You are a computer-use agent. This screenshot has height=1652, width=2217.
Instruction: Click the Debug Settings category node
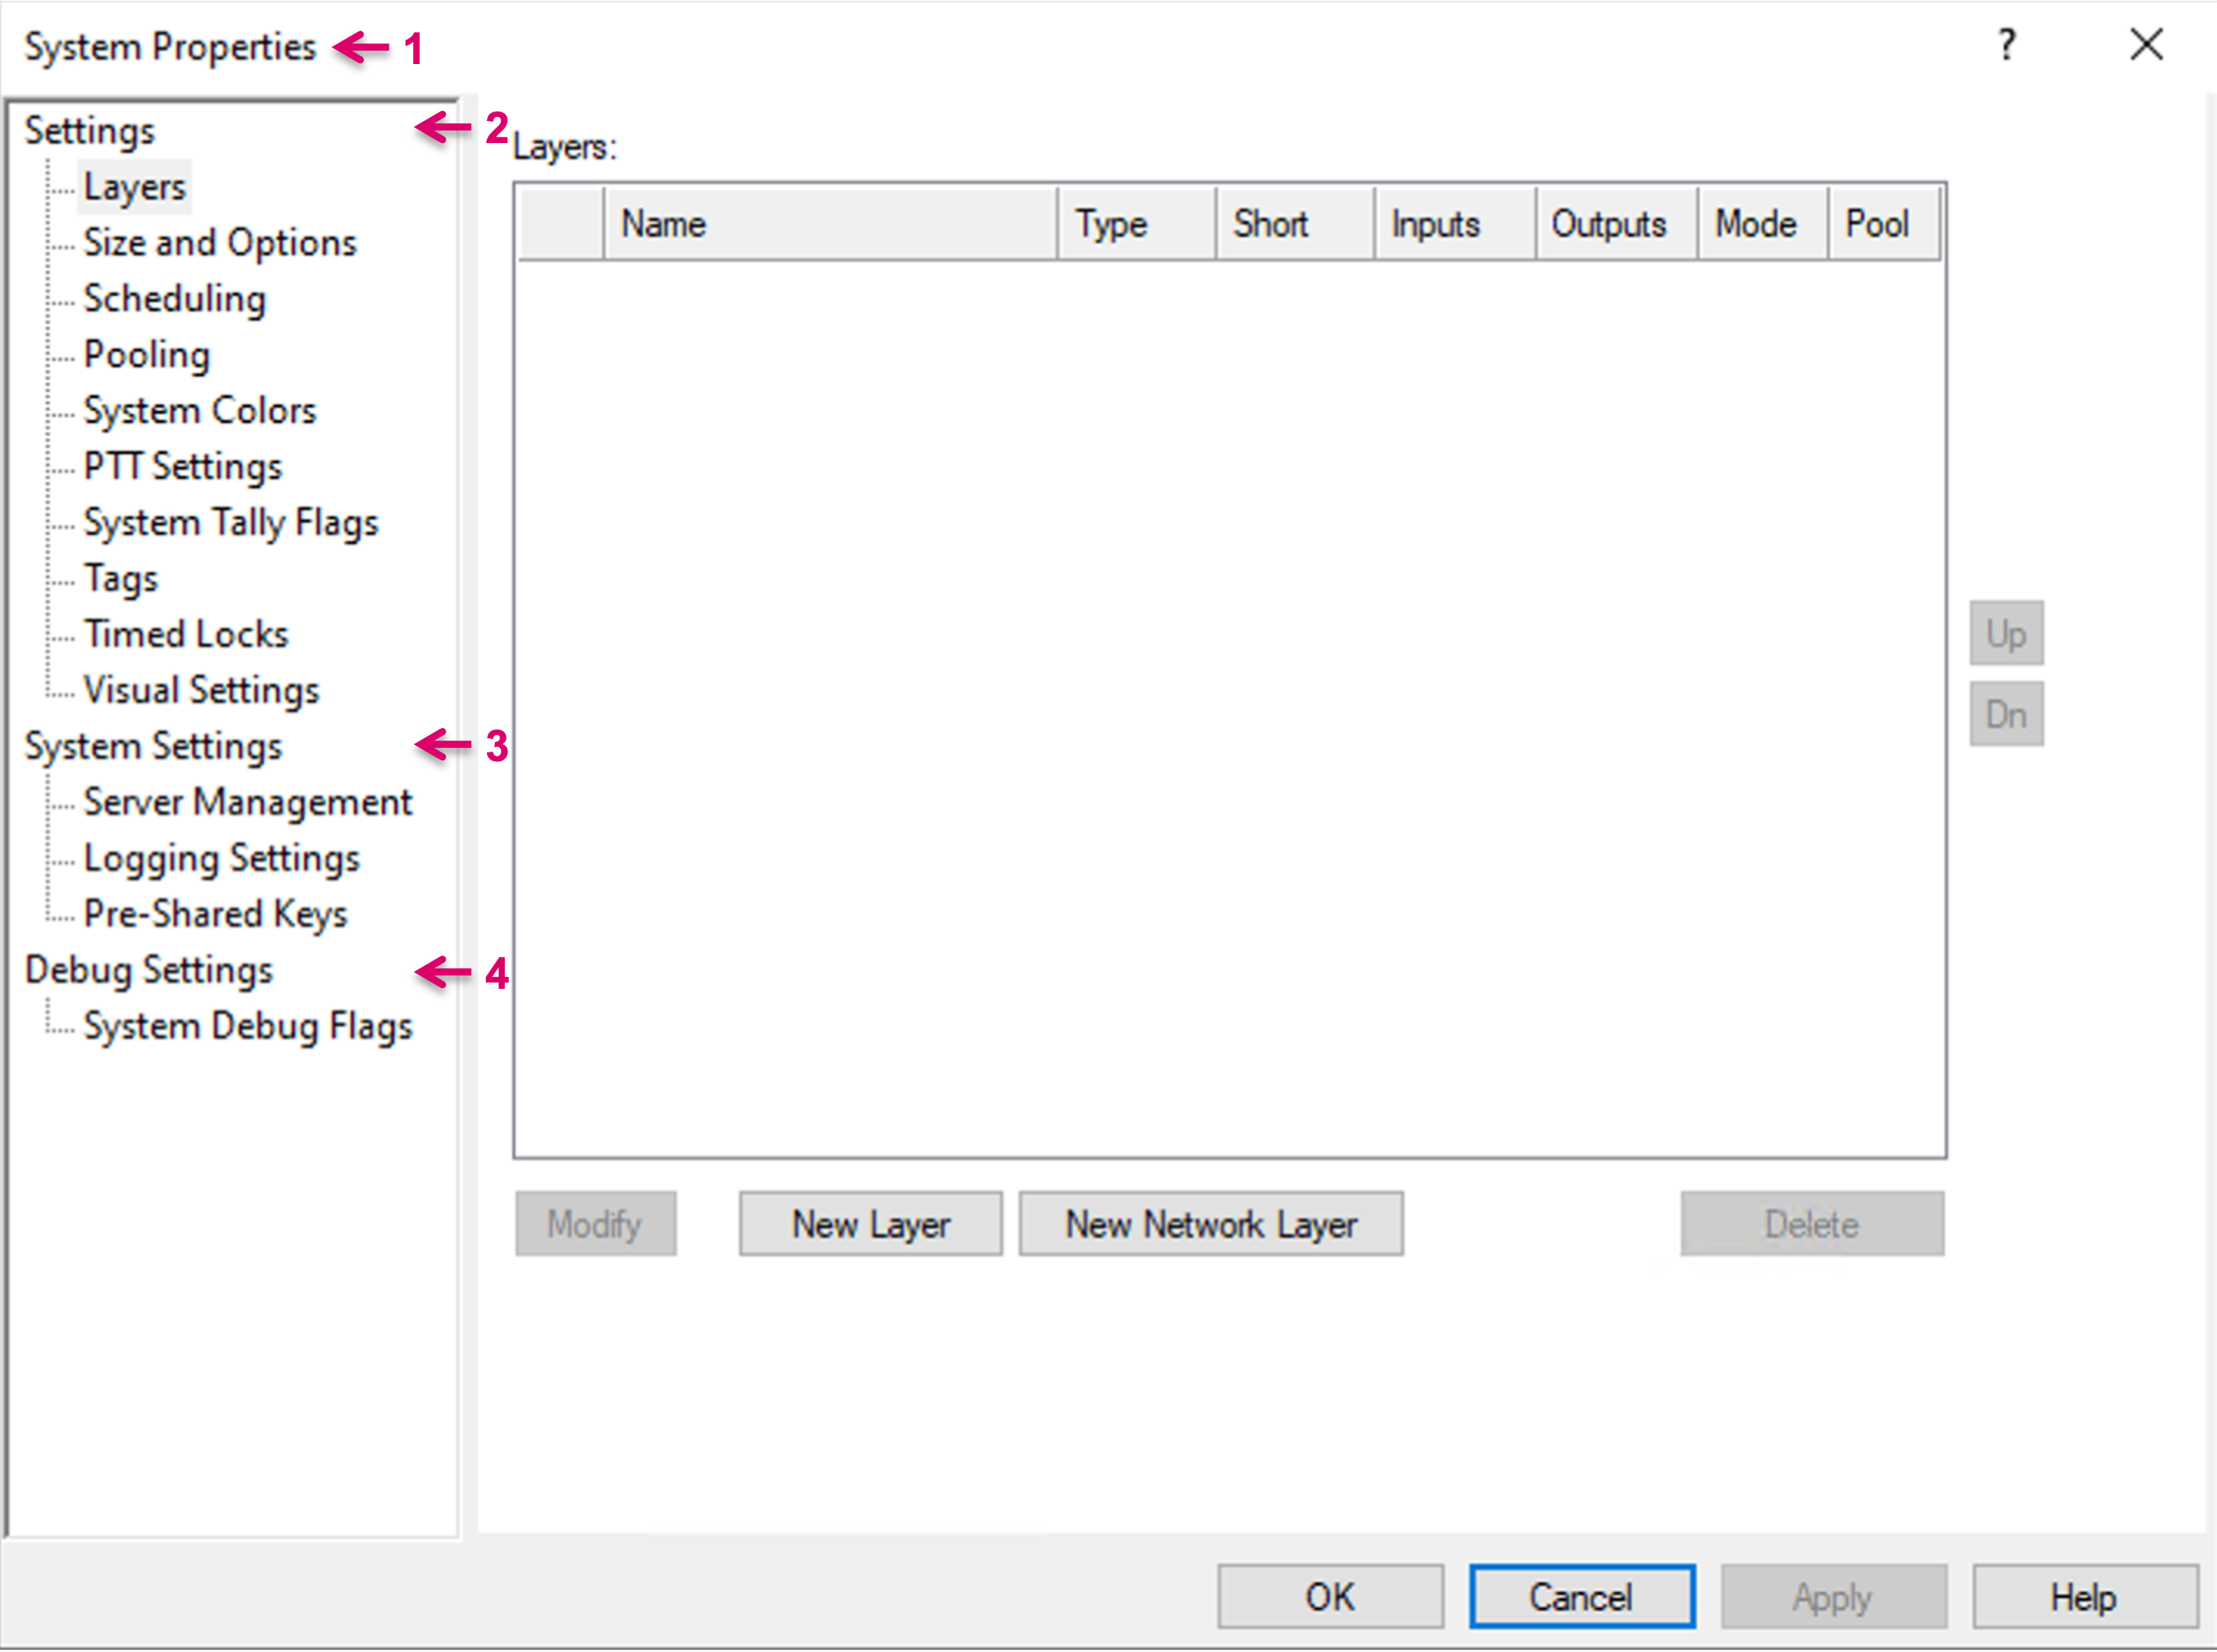coord(148,971)
